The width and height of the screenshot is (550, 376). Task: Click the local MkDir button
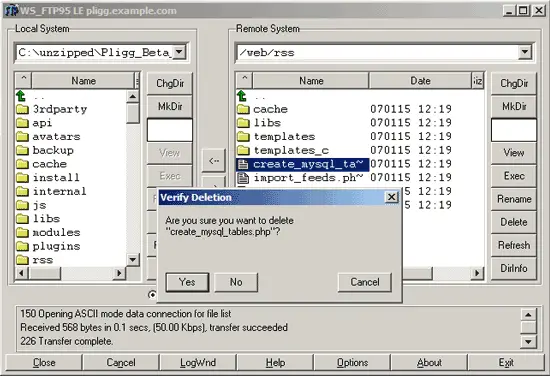170,106
